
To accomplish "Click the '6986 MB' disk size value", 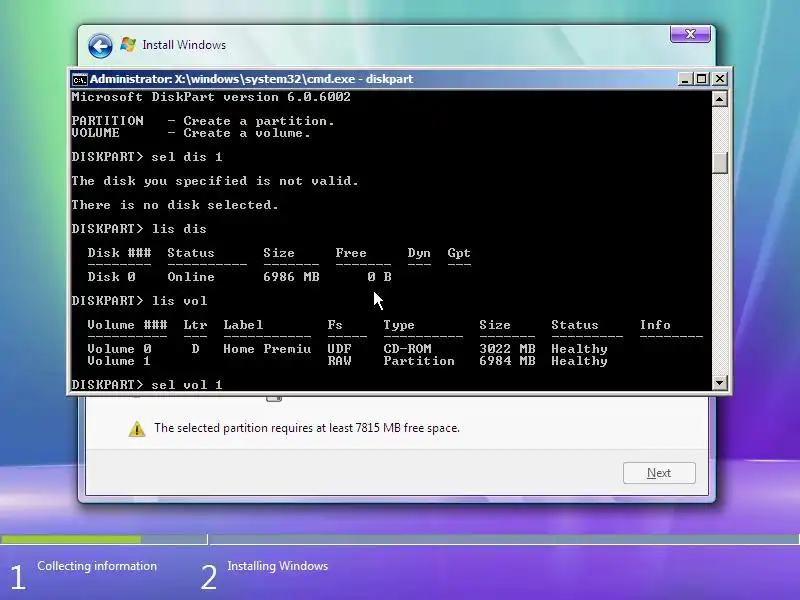I will coord(291,277).
